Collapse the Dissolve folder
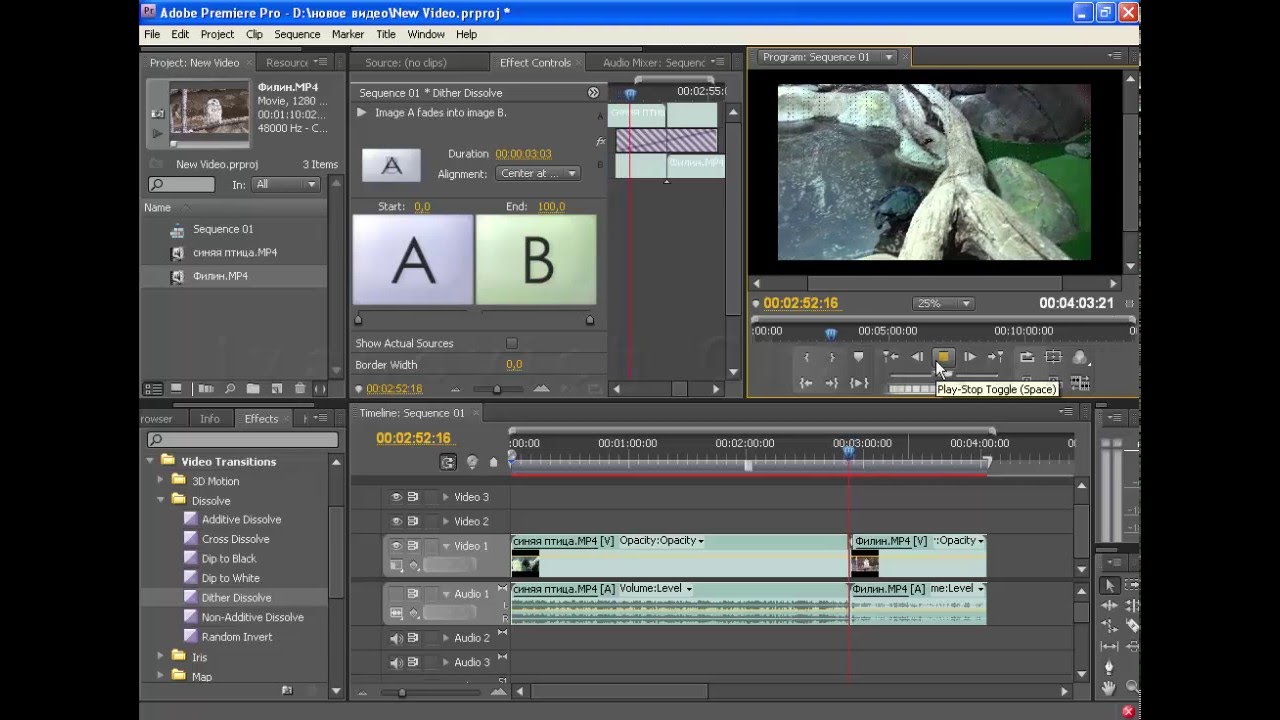The height and width of the screenshot is (720, 1280). (x=160, y=500)
